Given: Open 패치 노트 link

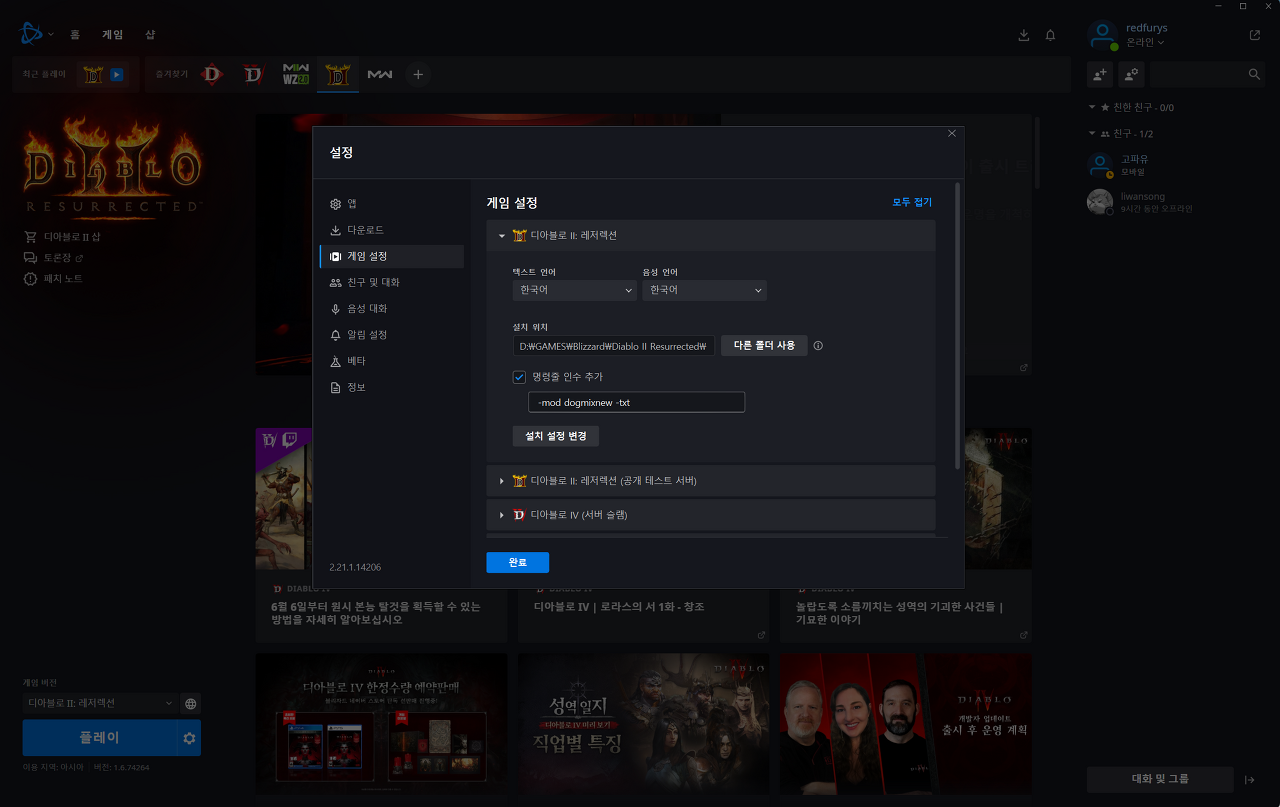Looking at the screenshot, I should pos(53,278).
